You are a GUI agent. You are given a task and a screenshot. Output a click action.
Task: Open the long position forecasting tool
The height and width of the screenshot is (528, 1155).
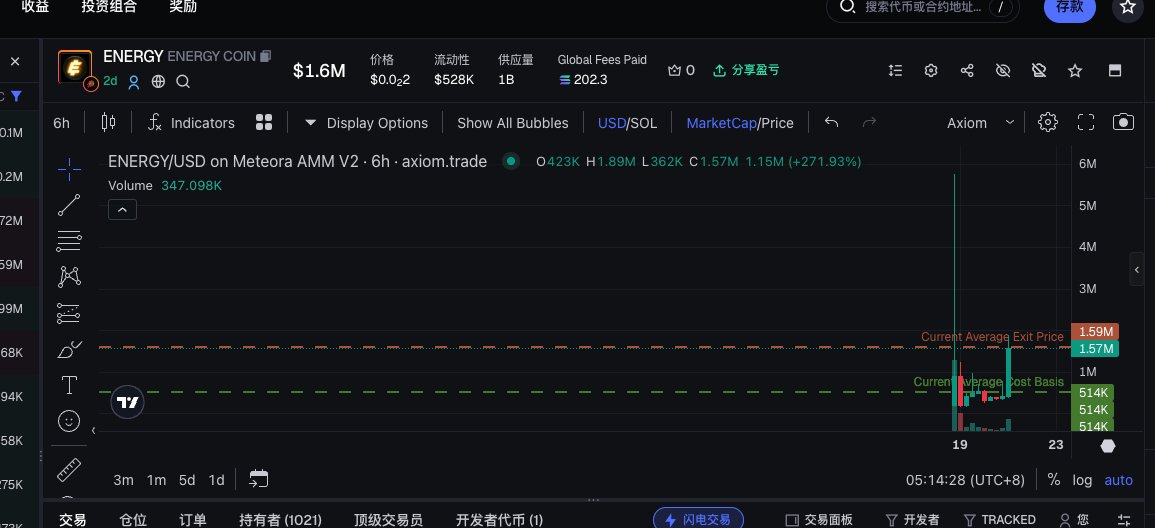pyautogui.click(x=69, y=314)
